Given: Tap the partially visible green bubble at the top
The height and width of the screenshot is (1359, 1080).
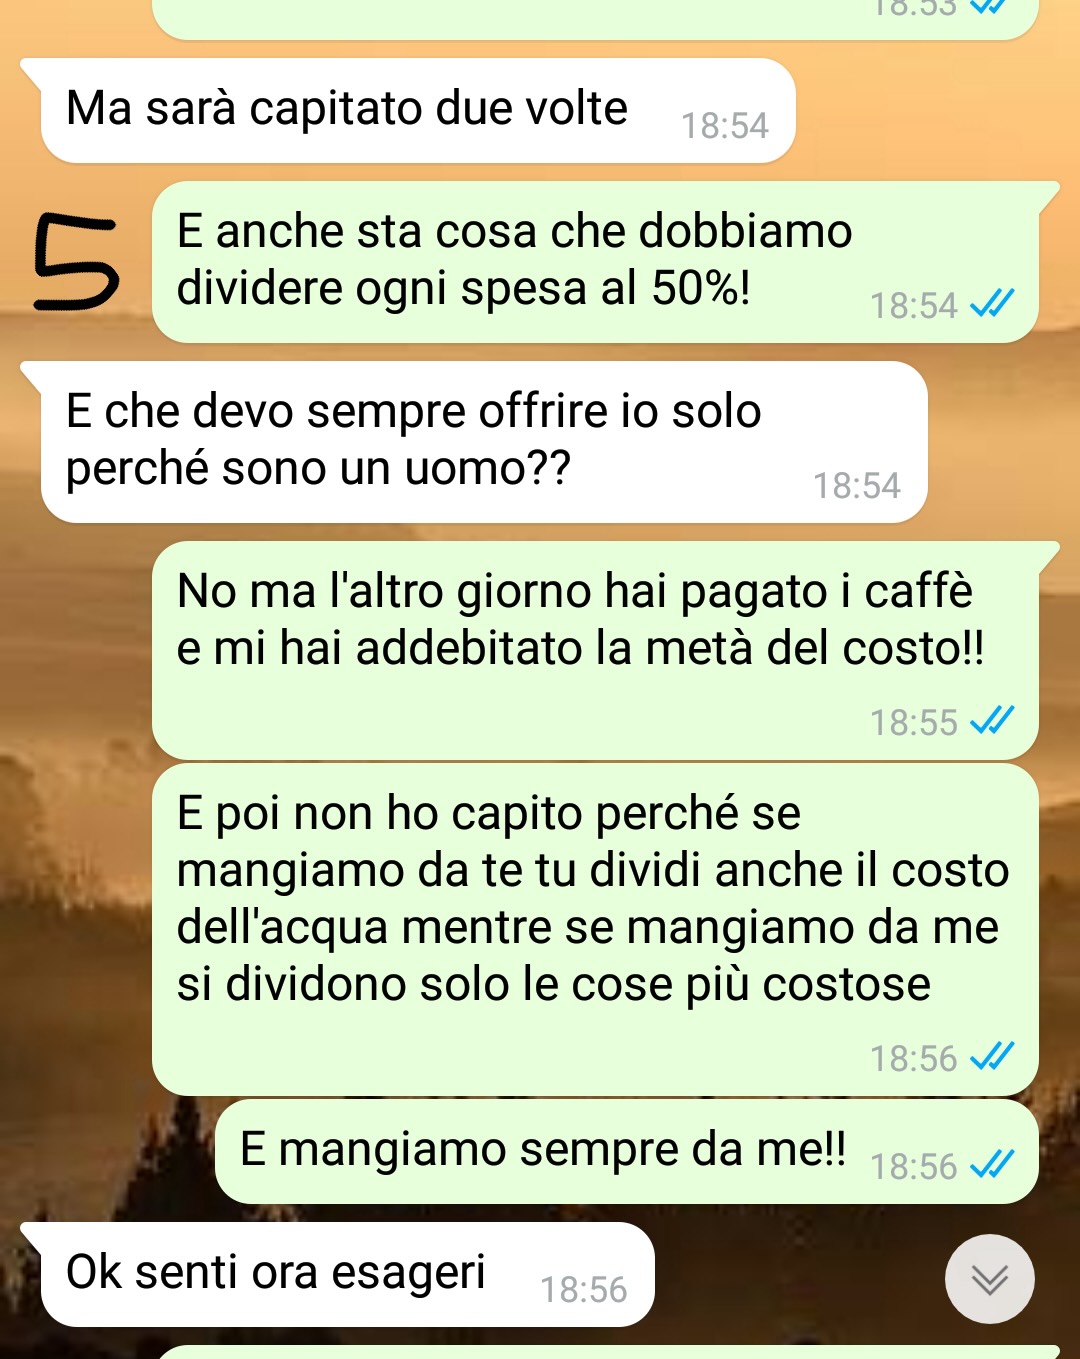Looking at the screenshot, I should (595, 19).
